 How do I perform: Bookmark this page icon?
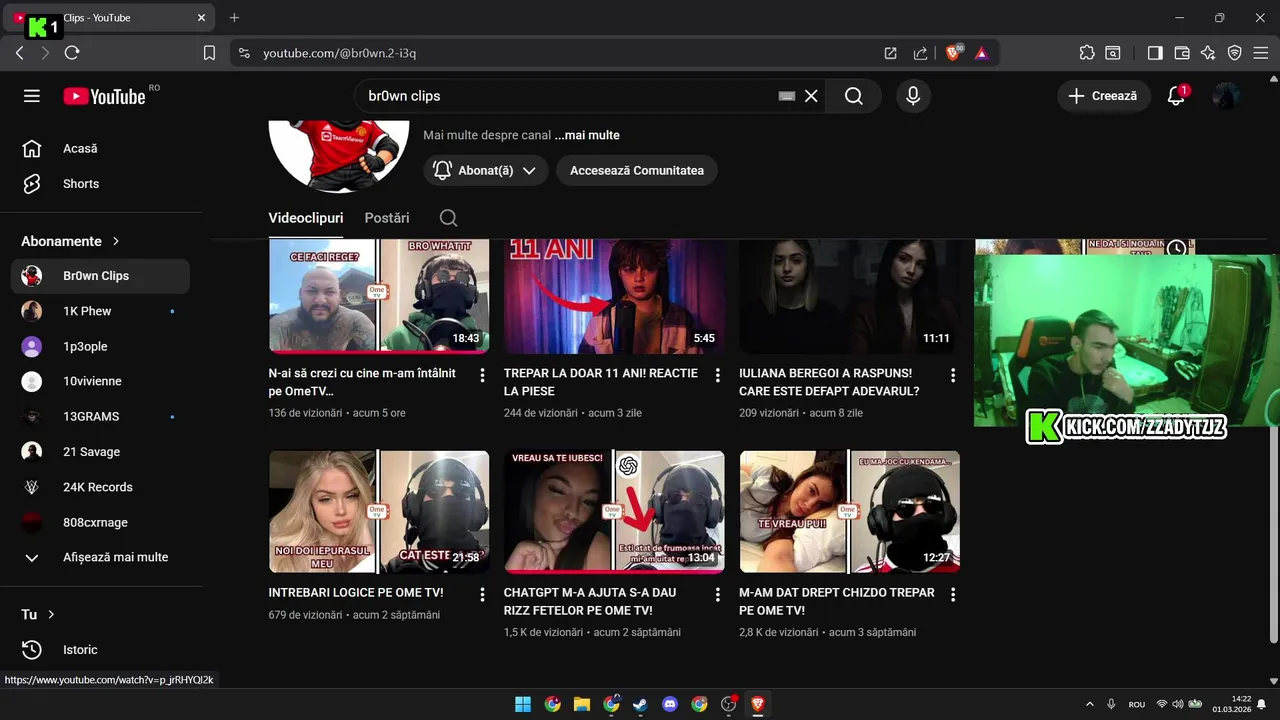coord(209,53)
